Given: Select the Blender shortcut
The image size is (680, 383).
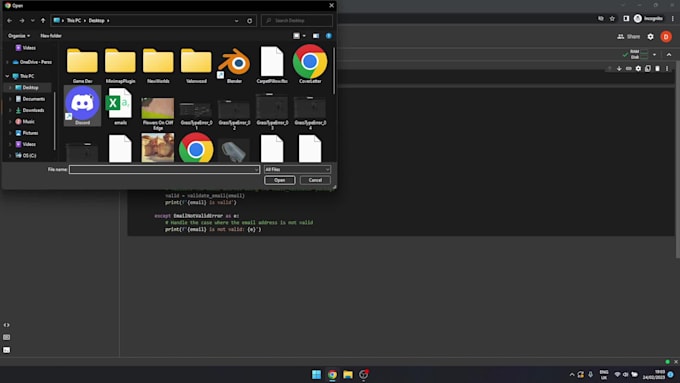Looking at the screenshot, I should point(234,65).
